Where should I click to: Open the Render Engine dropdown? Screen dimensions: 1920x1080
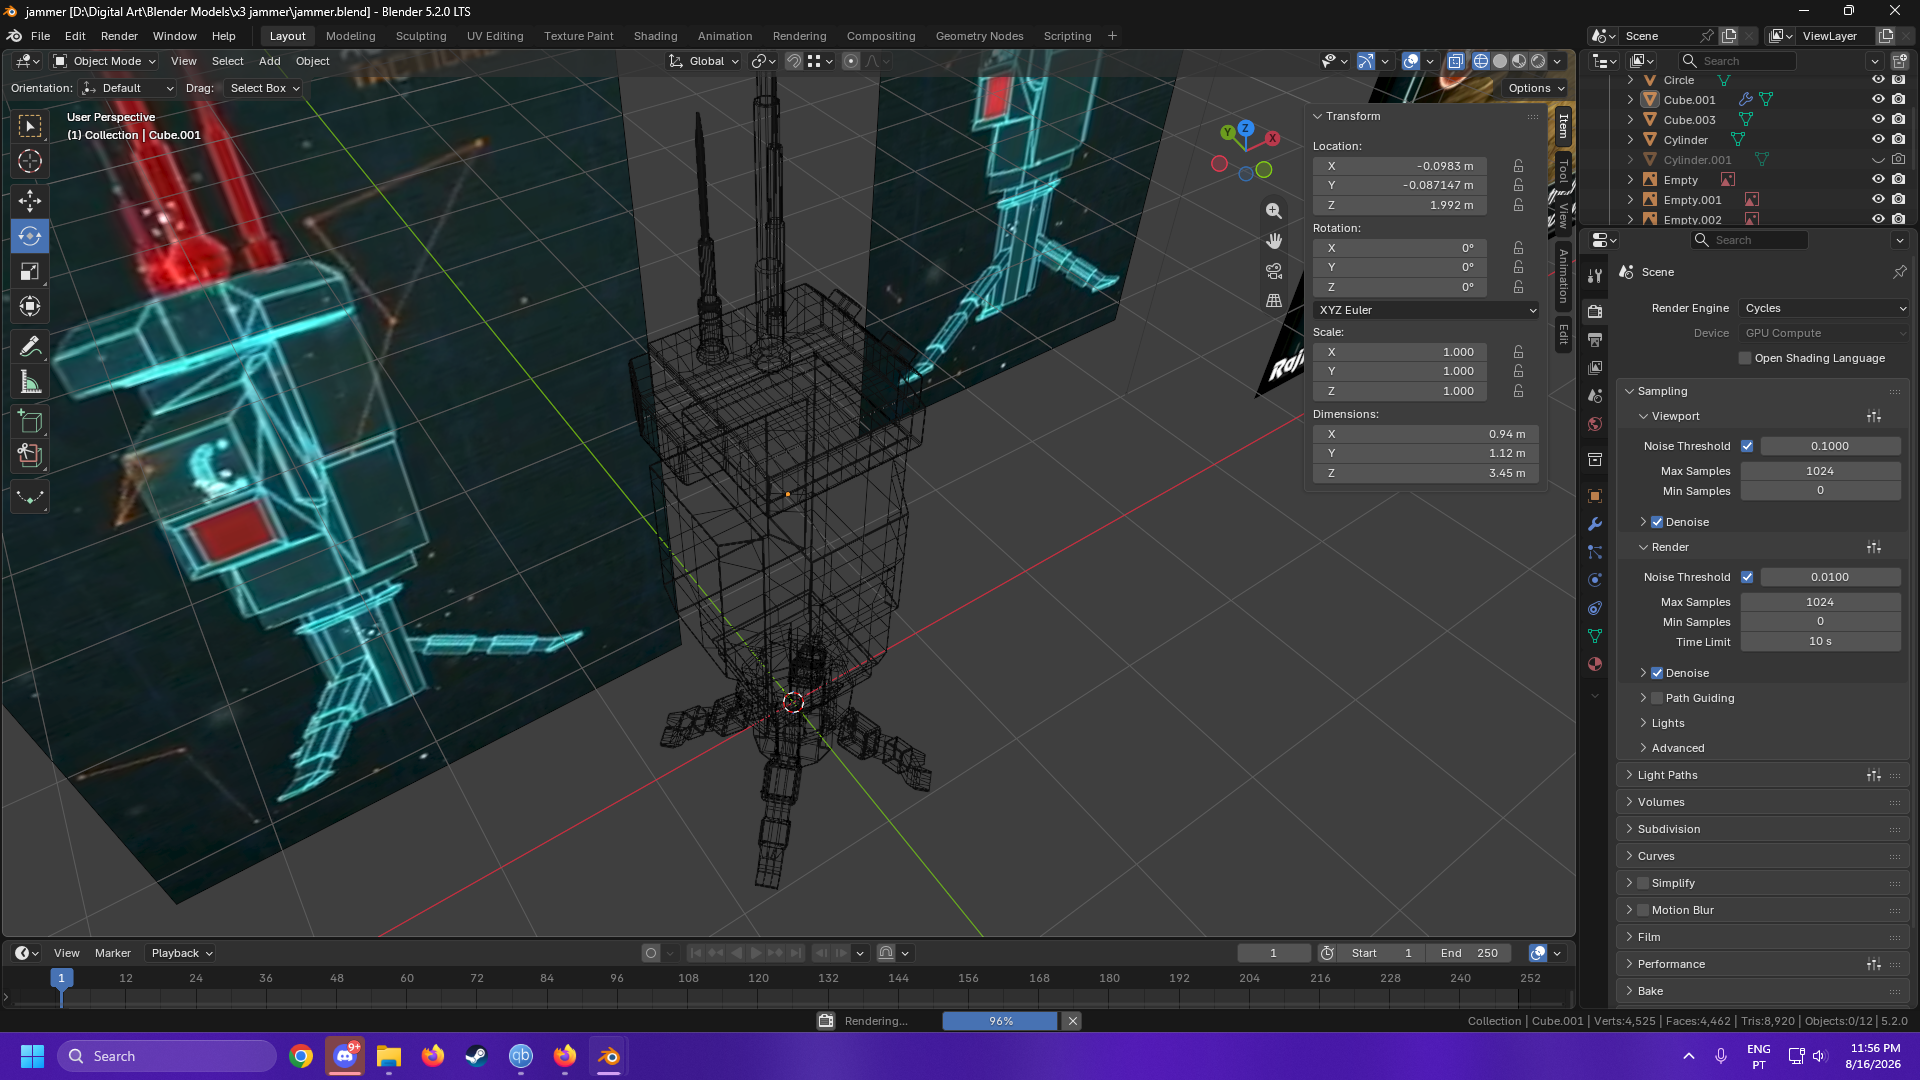pyautogui.click(x=1825, y=308)
